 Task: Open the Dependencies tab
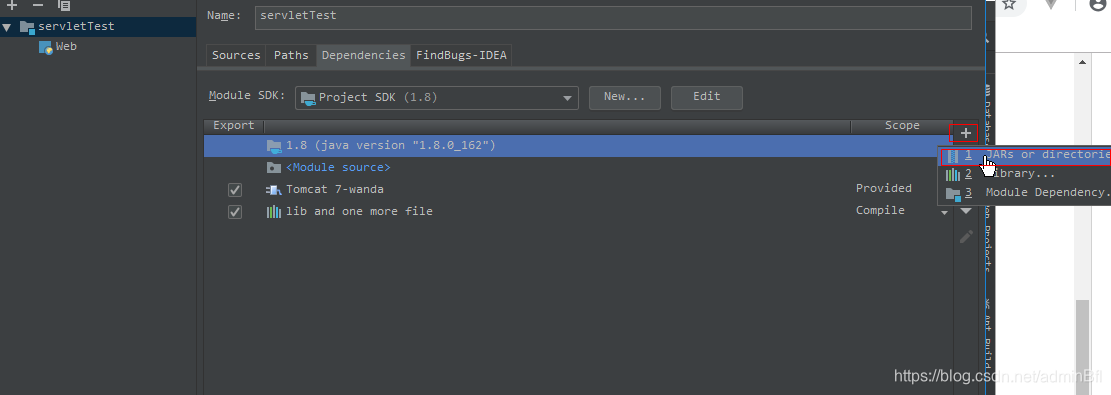363,55
